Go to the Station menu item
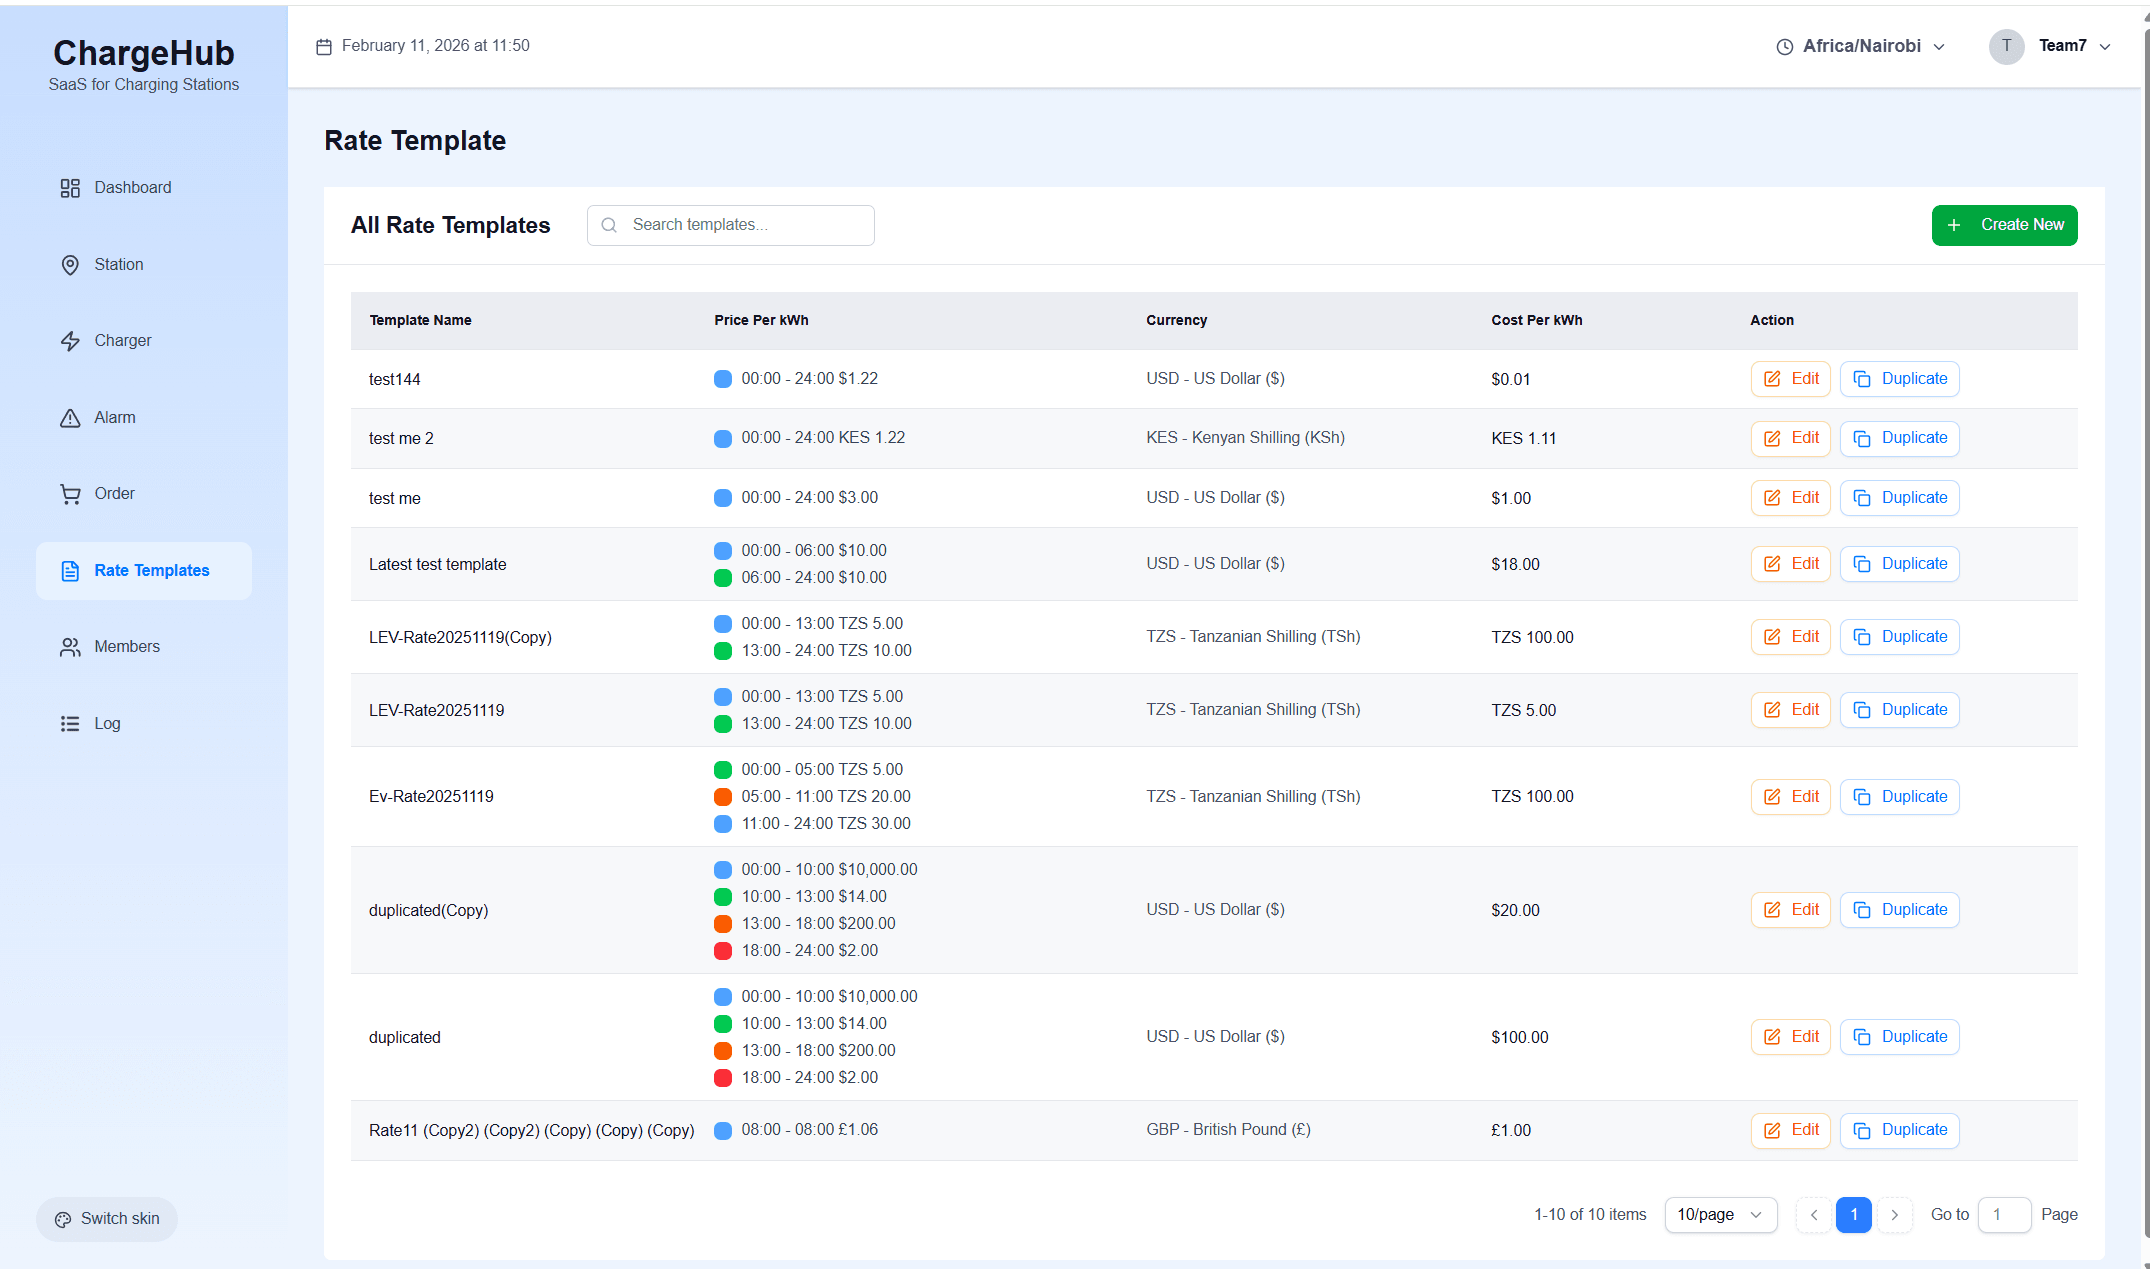 coord(119,265)
